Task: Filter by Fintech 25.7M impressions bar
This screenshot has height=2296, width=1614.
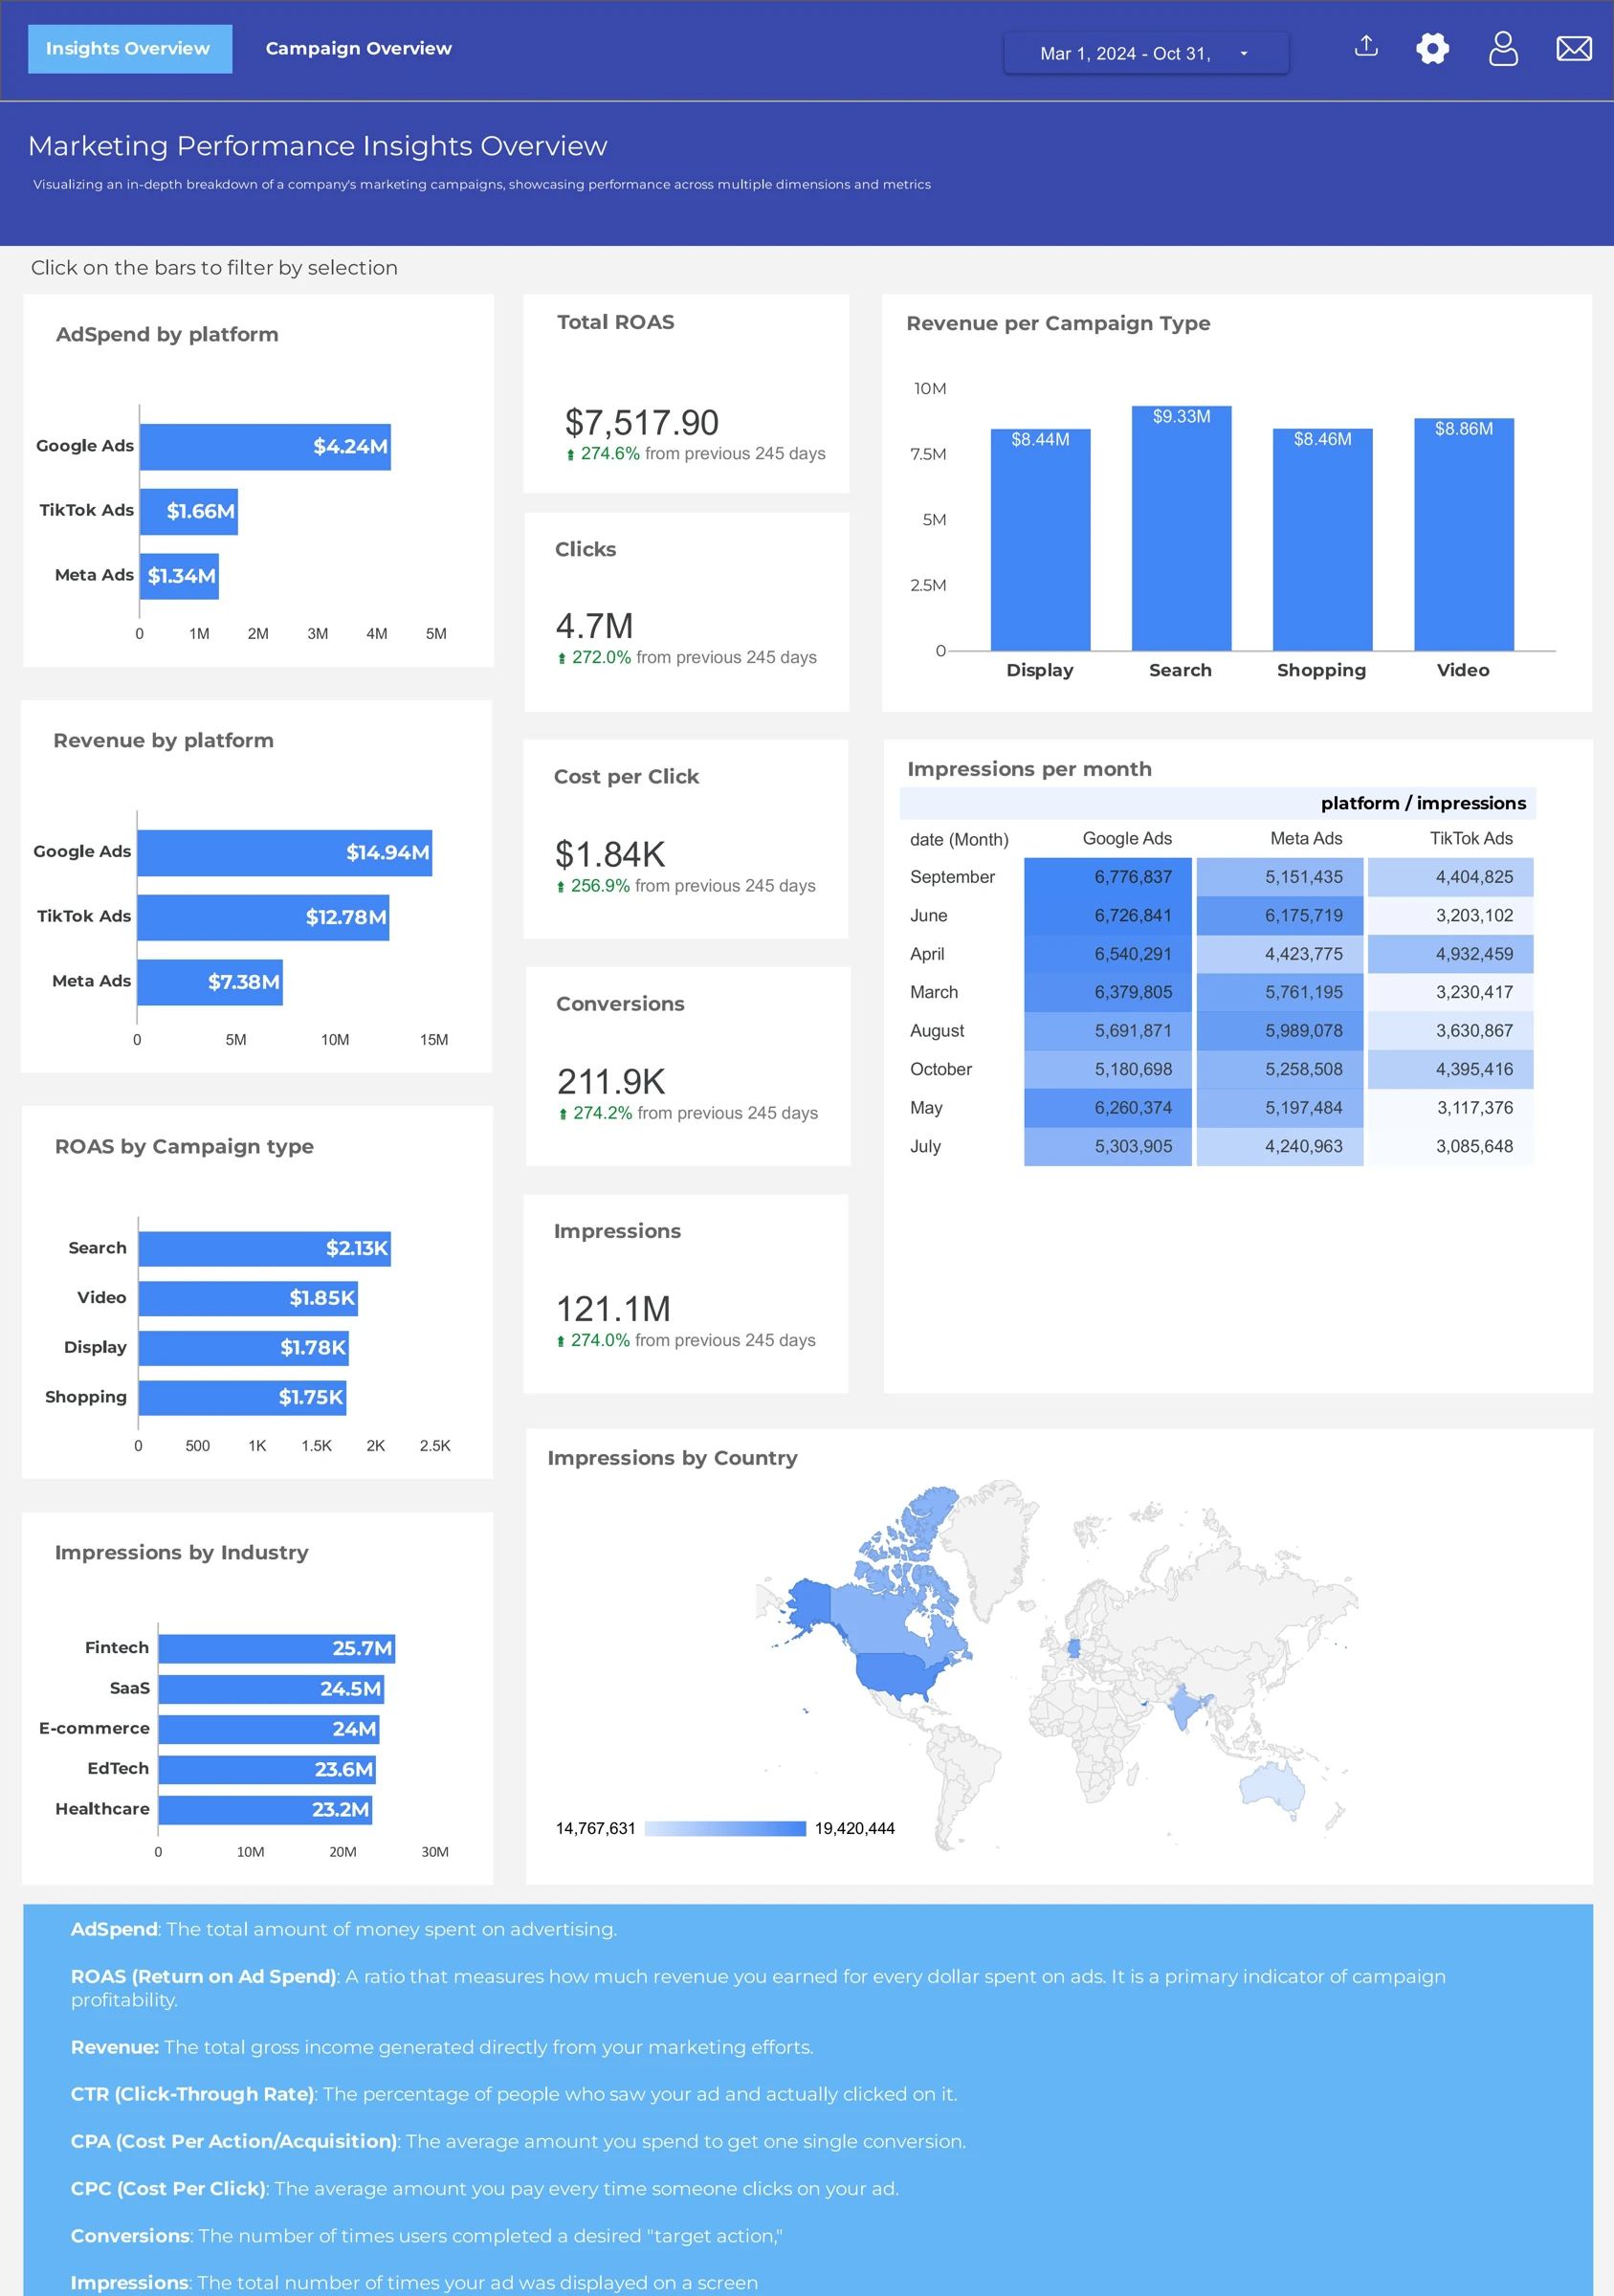Action: 277,1649
